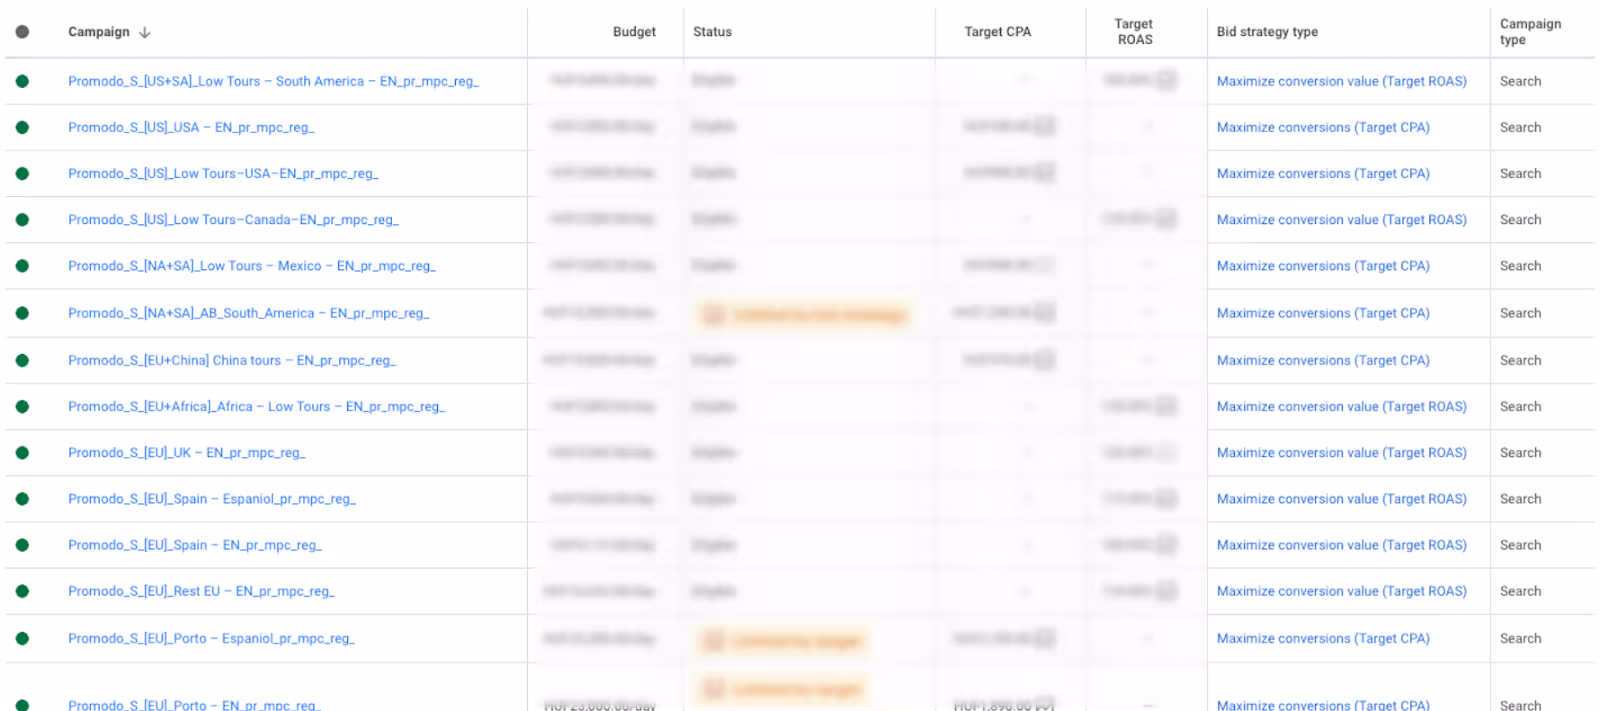
Task: Click 'Search' campaign type in Low Tours-Canada row
Action: coord(1520,219)
